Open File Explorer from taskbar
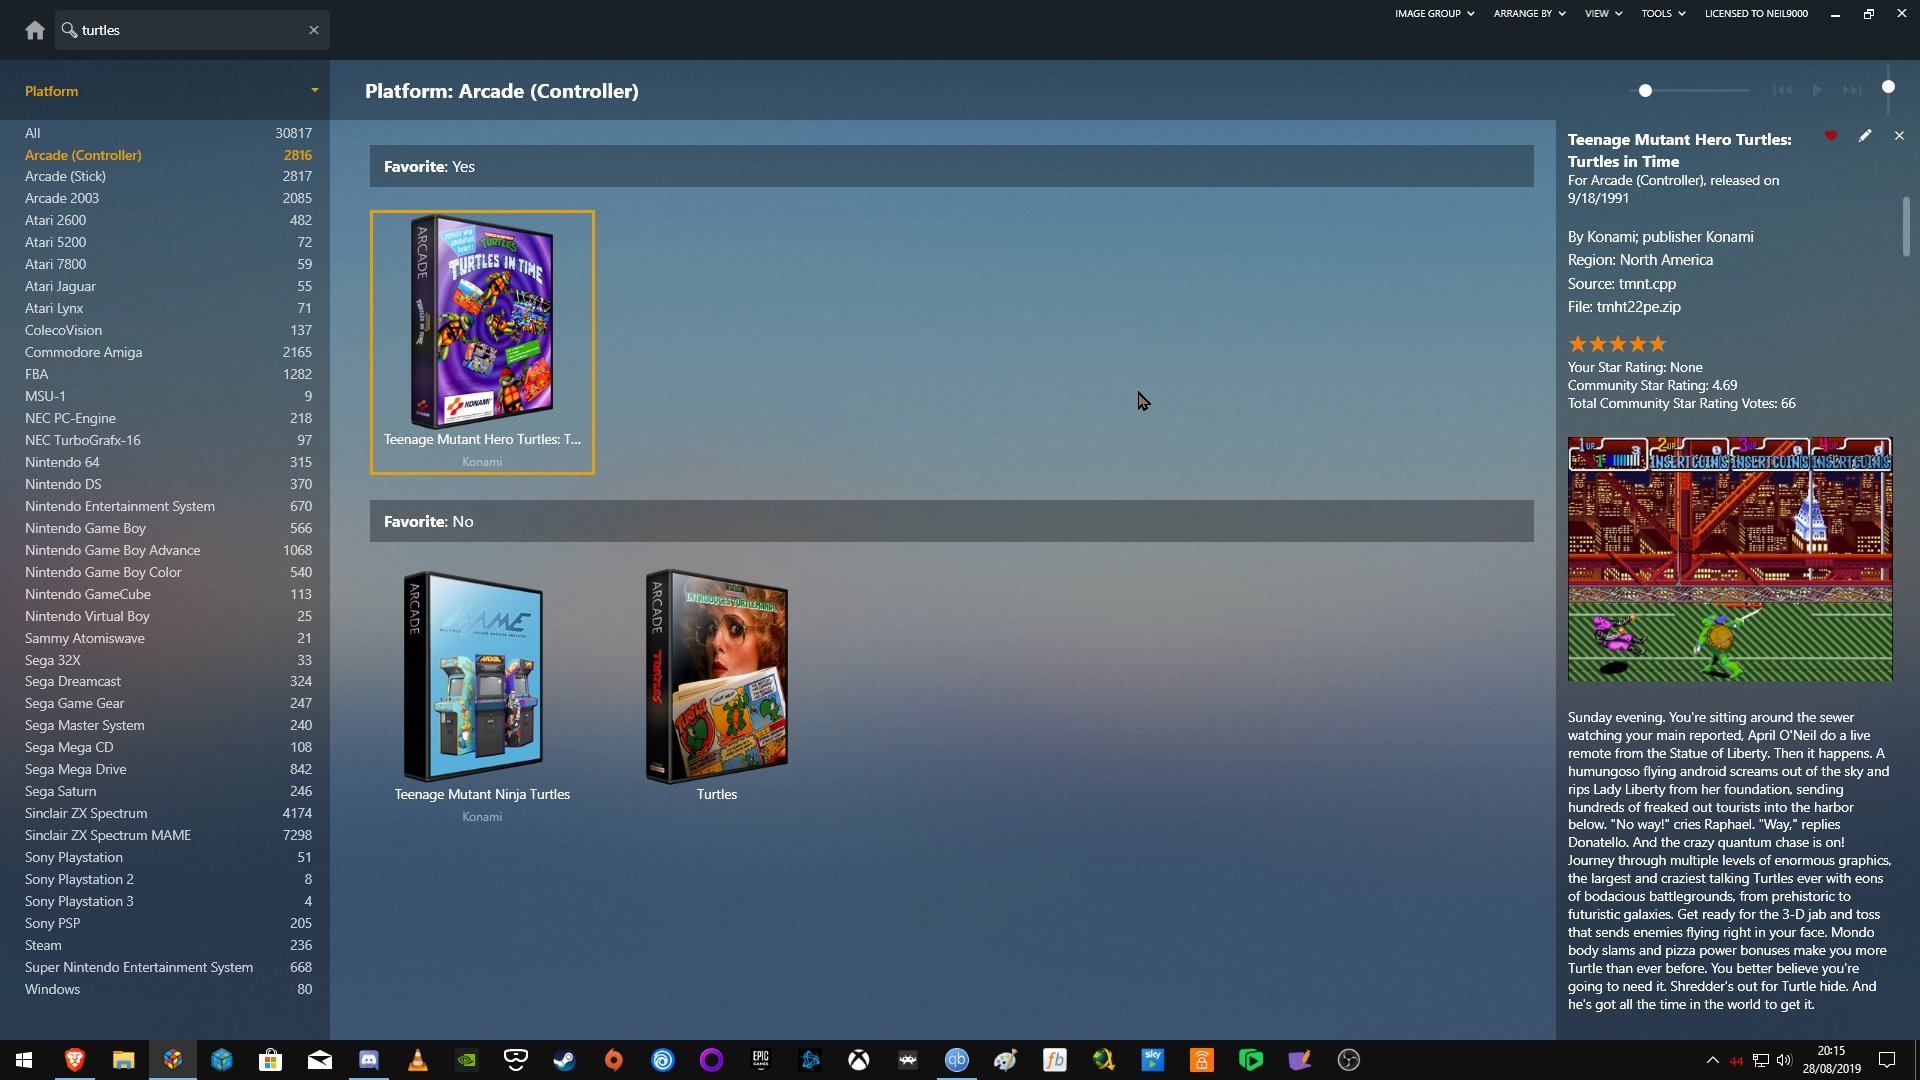 [123, 1060]
